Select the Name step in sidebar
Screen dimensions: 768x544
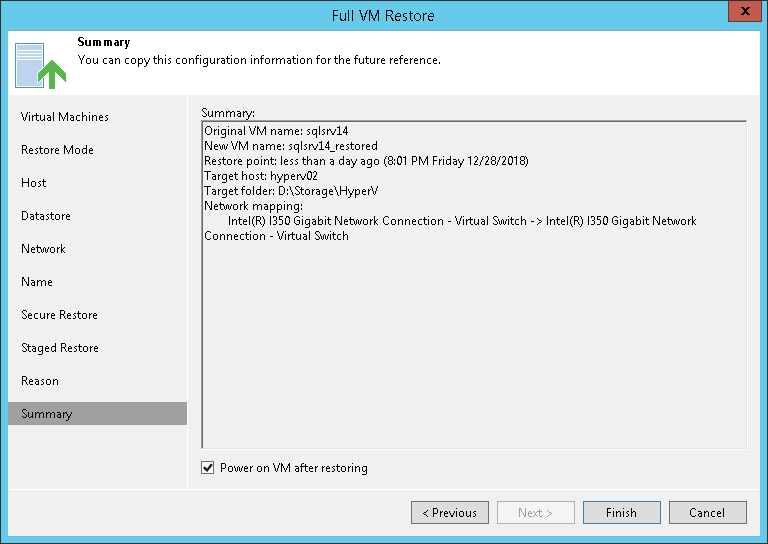pyautogui.click(x=37, y=282)
